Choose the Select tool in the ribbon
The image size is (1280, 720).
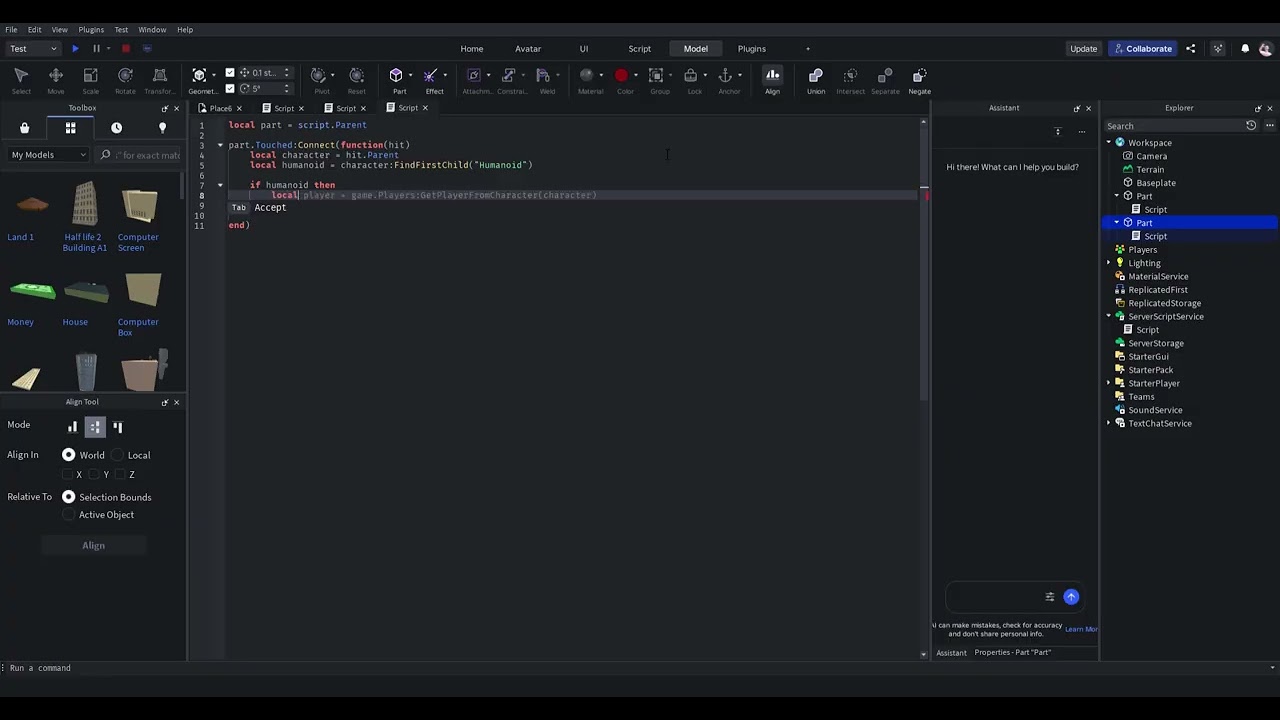pos(21,80)
